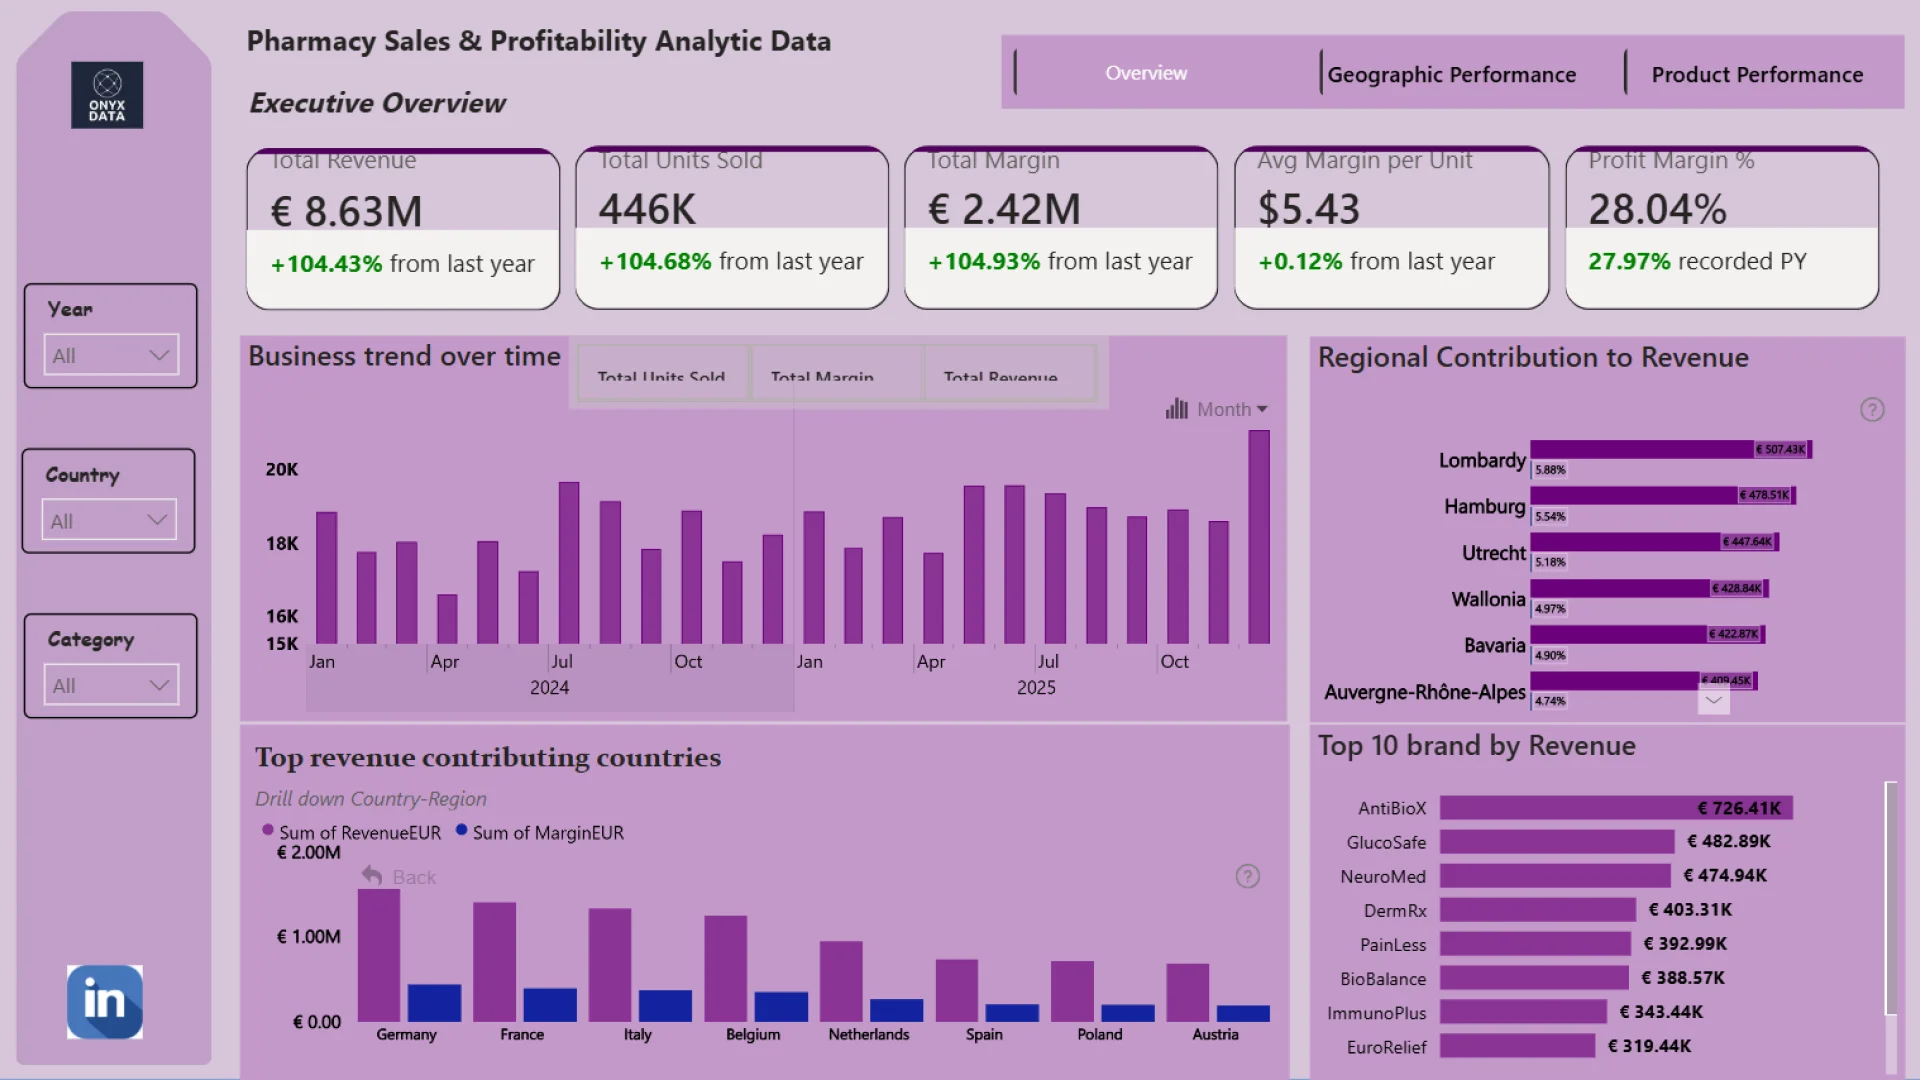Click the Top 10 brand chart scrollbar
Viewport: 1920px width, 1080px height.
click(x=1890, y=897)
